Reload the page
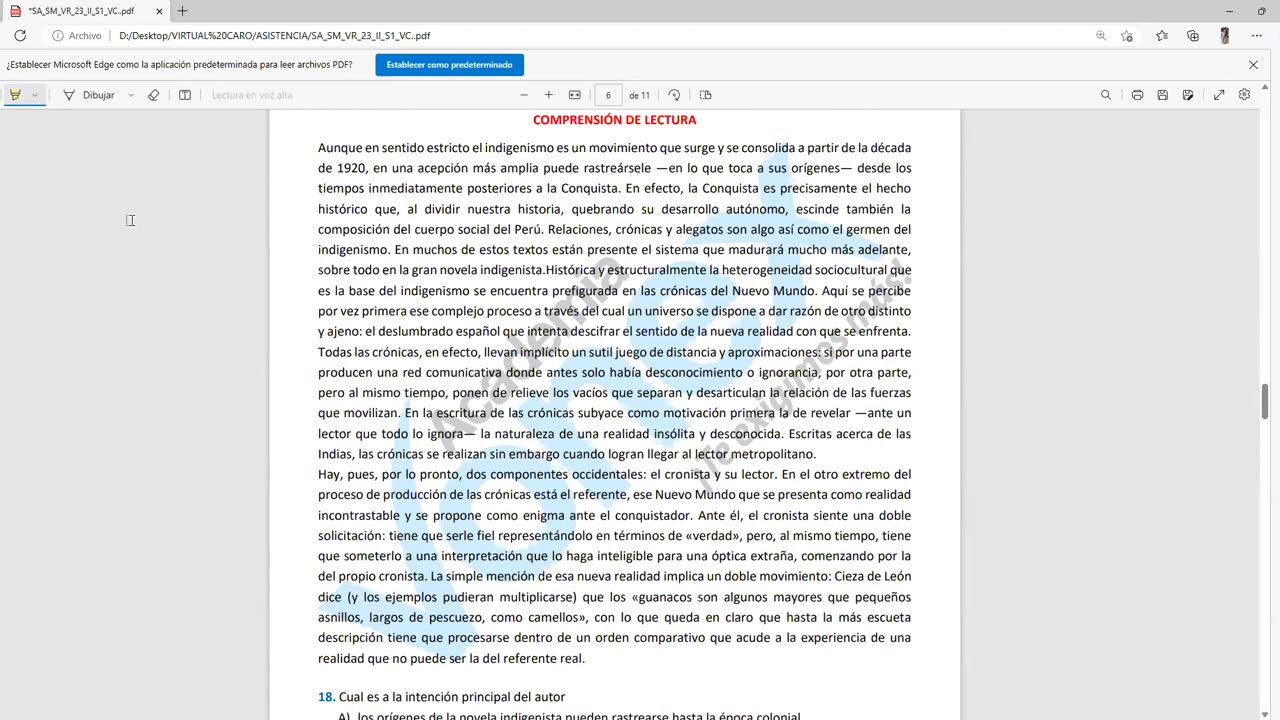1280x720 pixels. point(20,35)
